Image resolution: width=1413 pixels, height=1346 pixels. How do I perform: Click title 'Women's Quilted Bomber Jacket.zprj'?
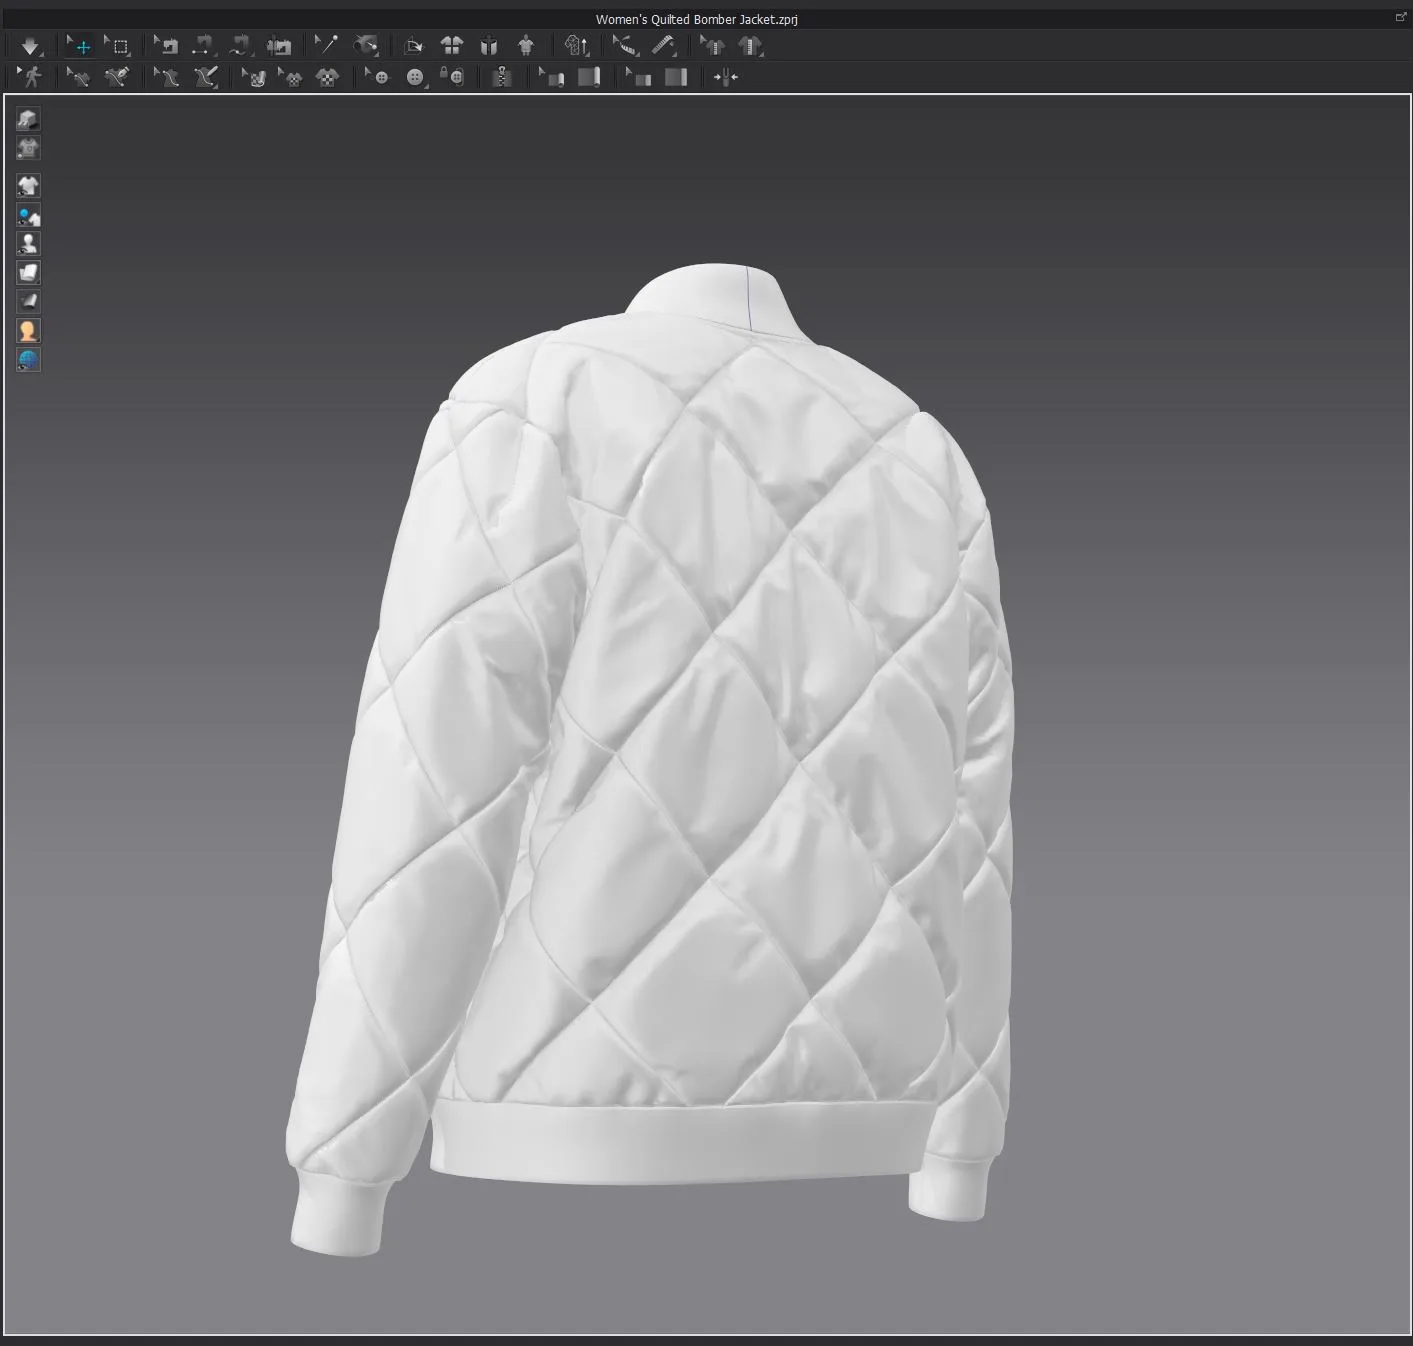tap(696, 19)
